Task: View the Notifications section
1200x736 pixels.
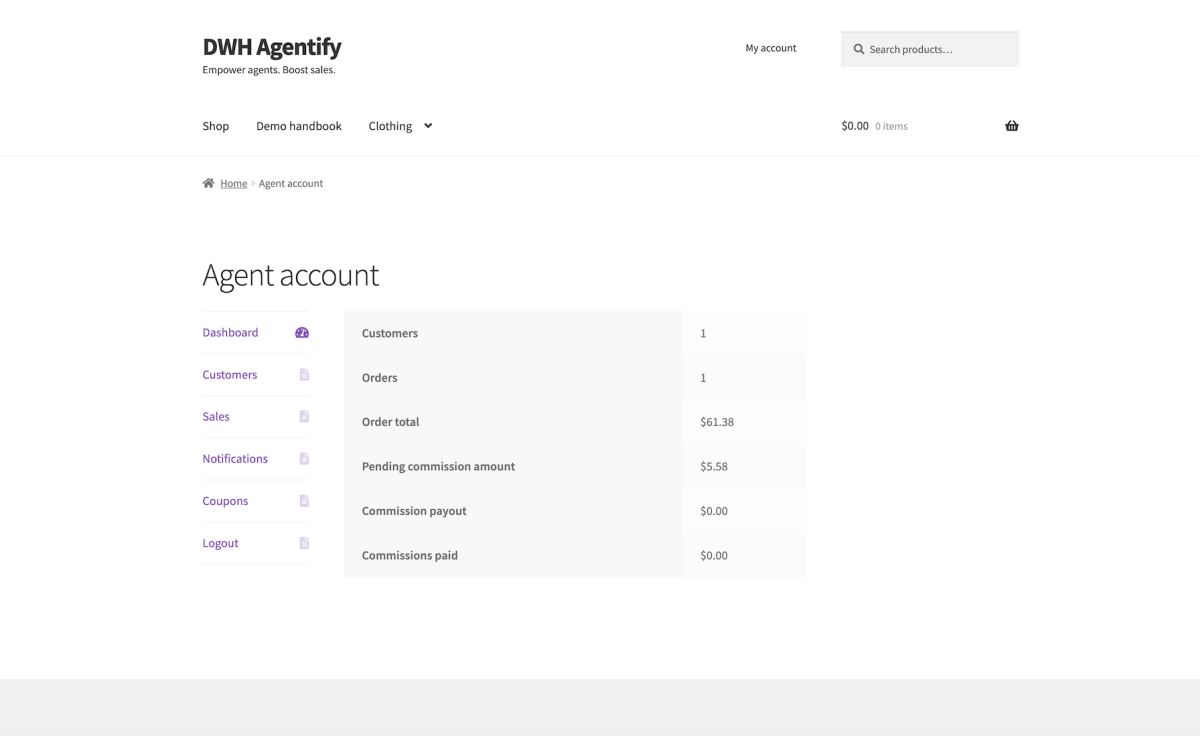Action: coord(235,459)
